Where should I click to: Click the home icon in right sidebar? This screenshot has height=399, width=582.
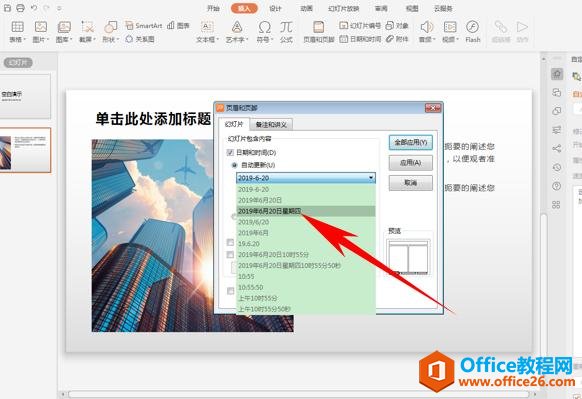[557, 74]
